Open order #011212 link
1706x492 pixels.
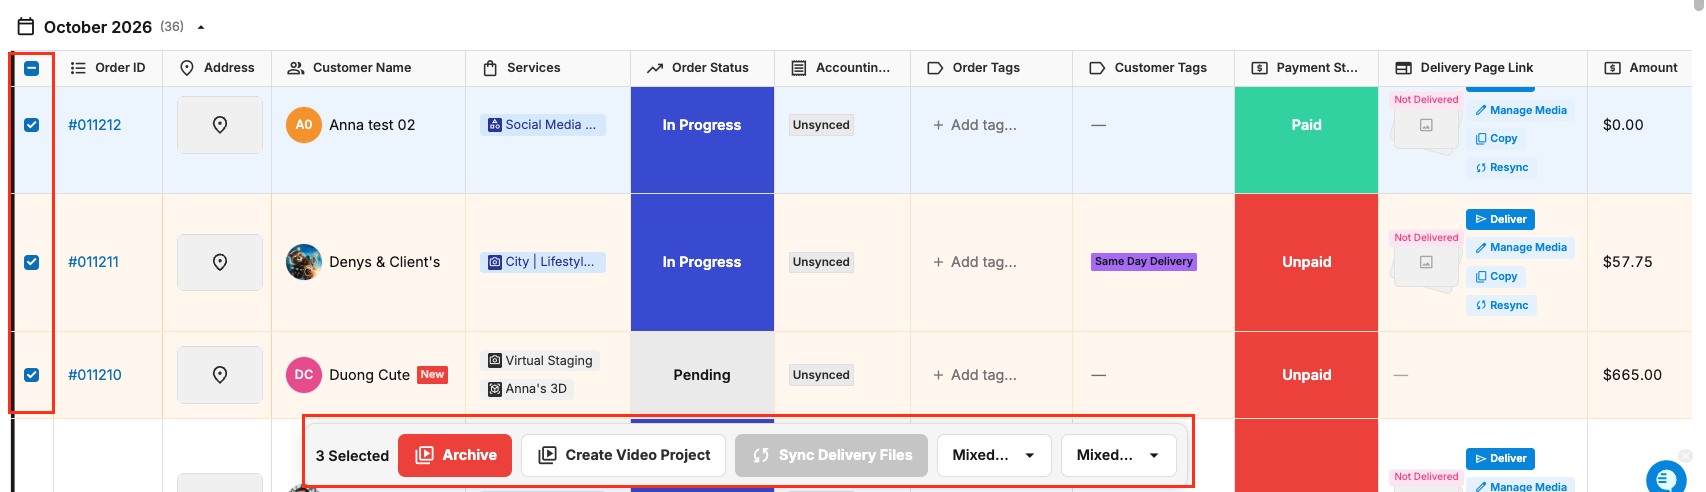(x=95, y=125)
